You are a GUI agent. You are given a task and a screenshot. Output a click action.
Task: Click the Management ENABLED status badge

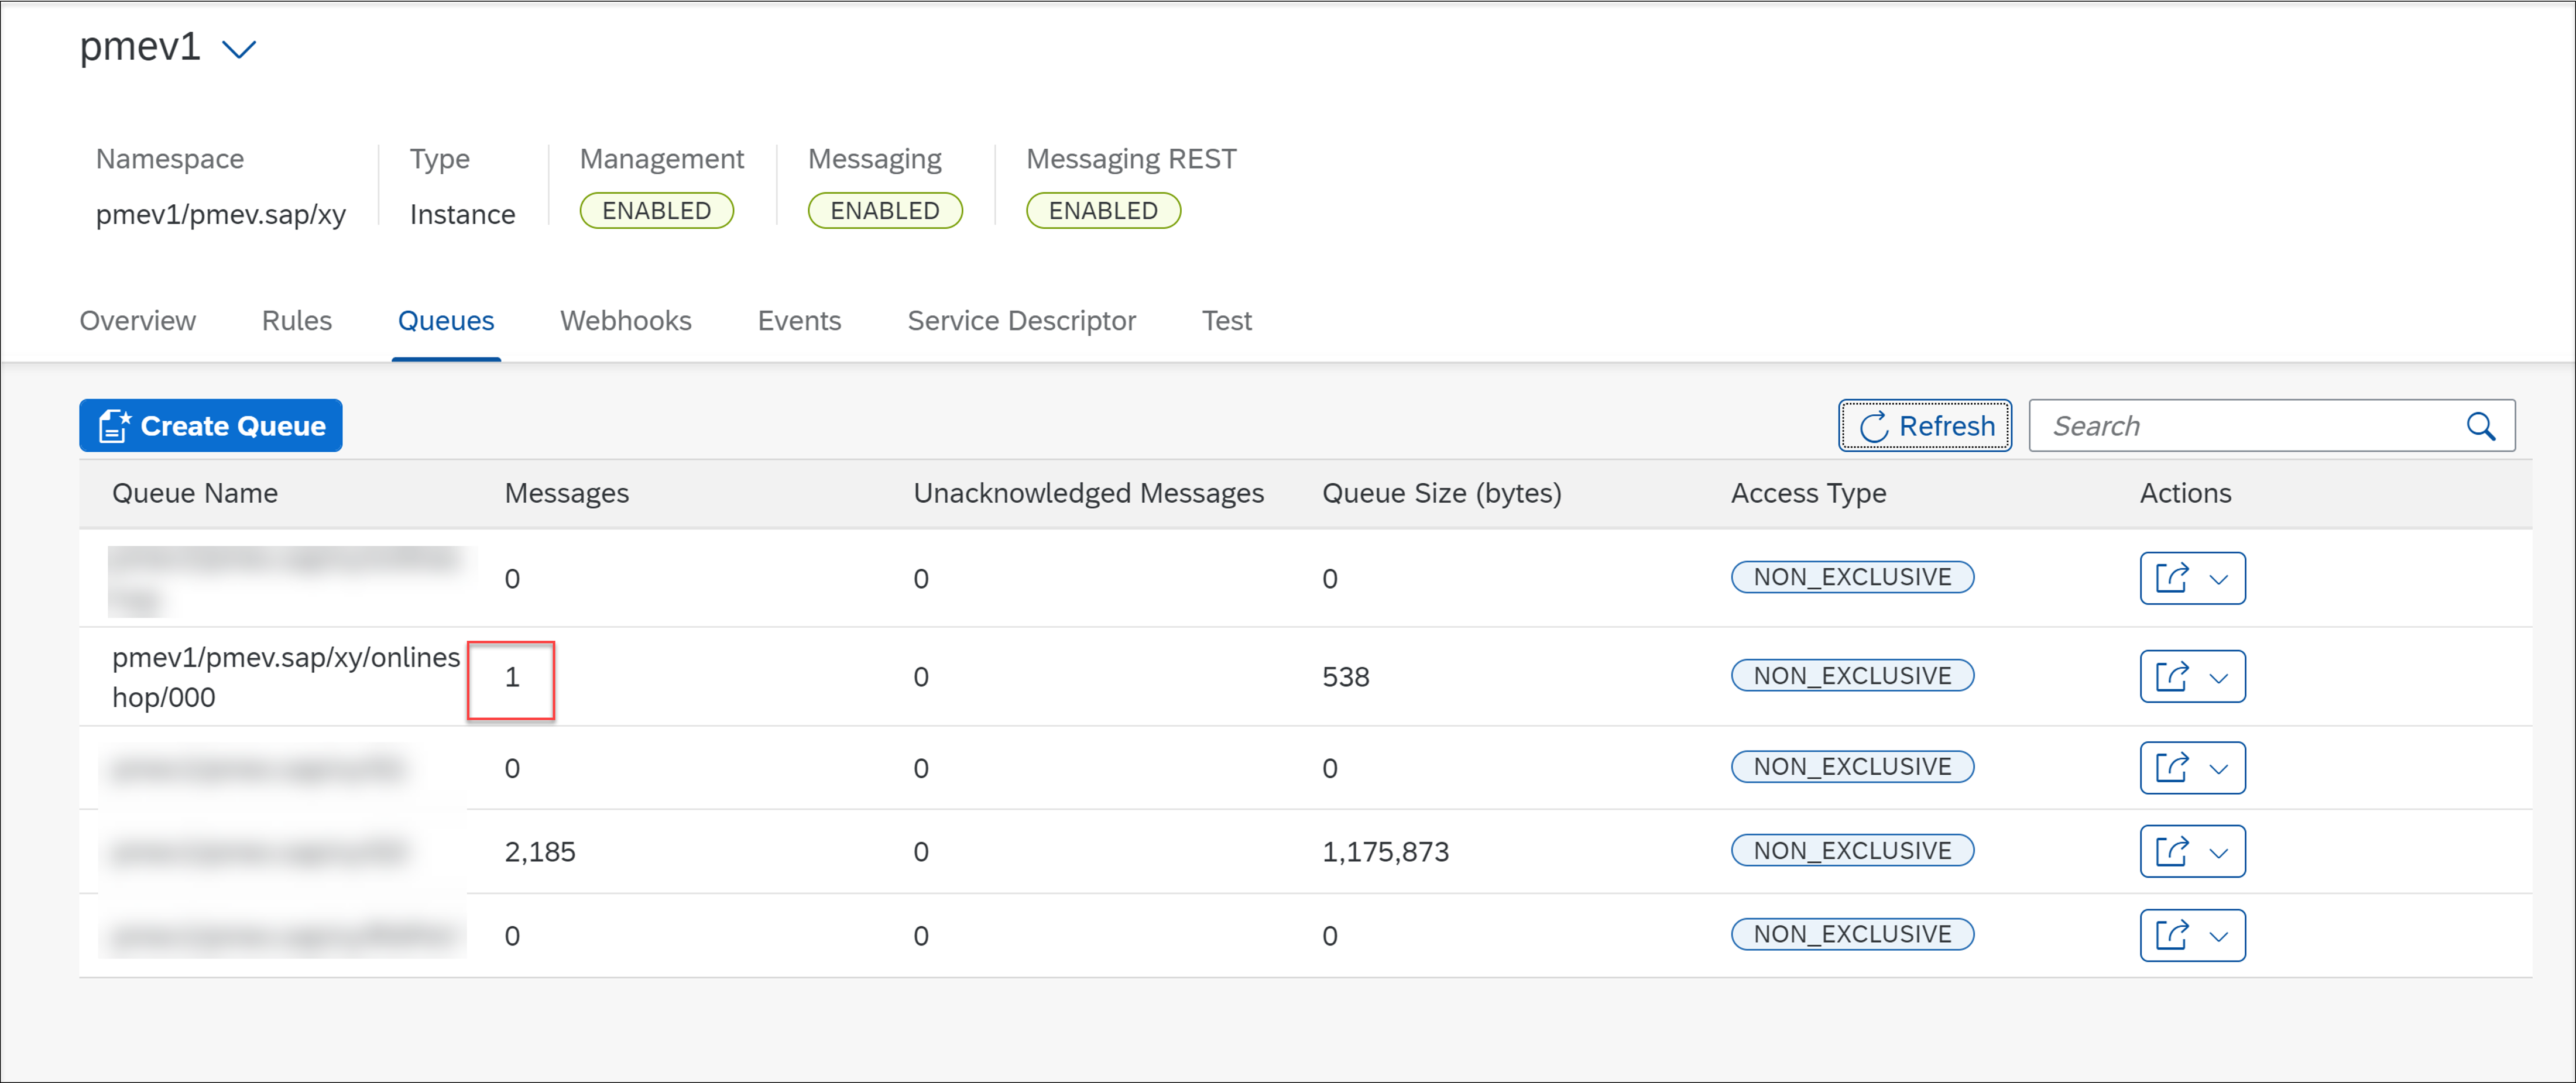657,211
